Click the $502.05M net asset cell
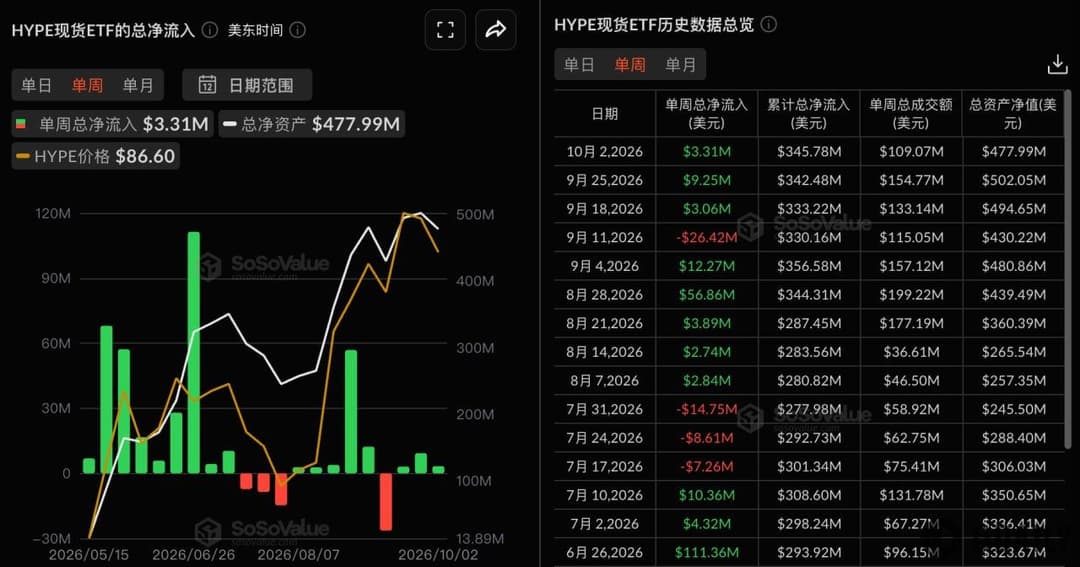This screenshot has width=1080, height=567. coord(1012,181)
